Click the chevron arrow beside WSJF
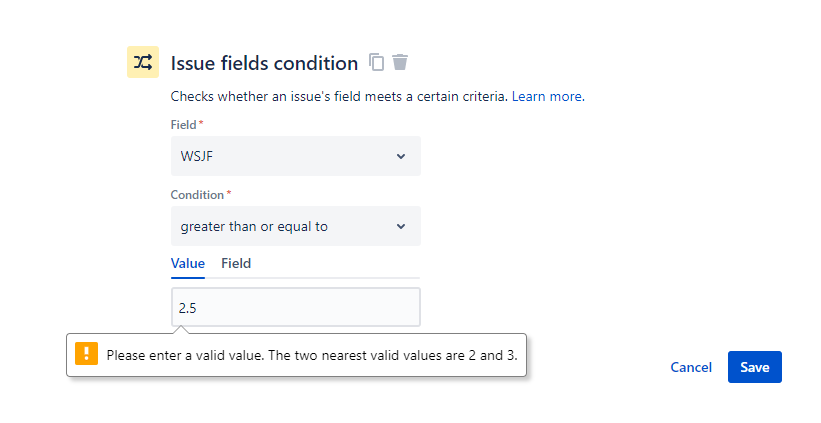The height and width of the screenshot is (423, 821). [401, 156]
